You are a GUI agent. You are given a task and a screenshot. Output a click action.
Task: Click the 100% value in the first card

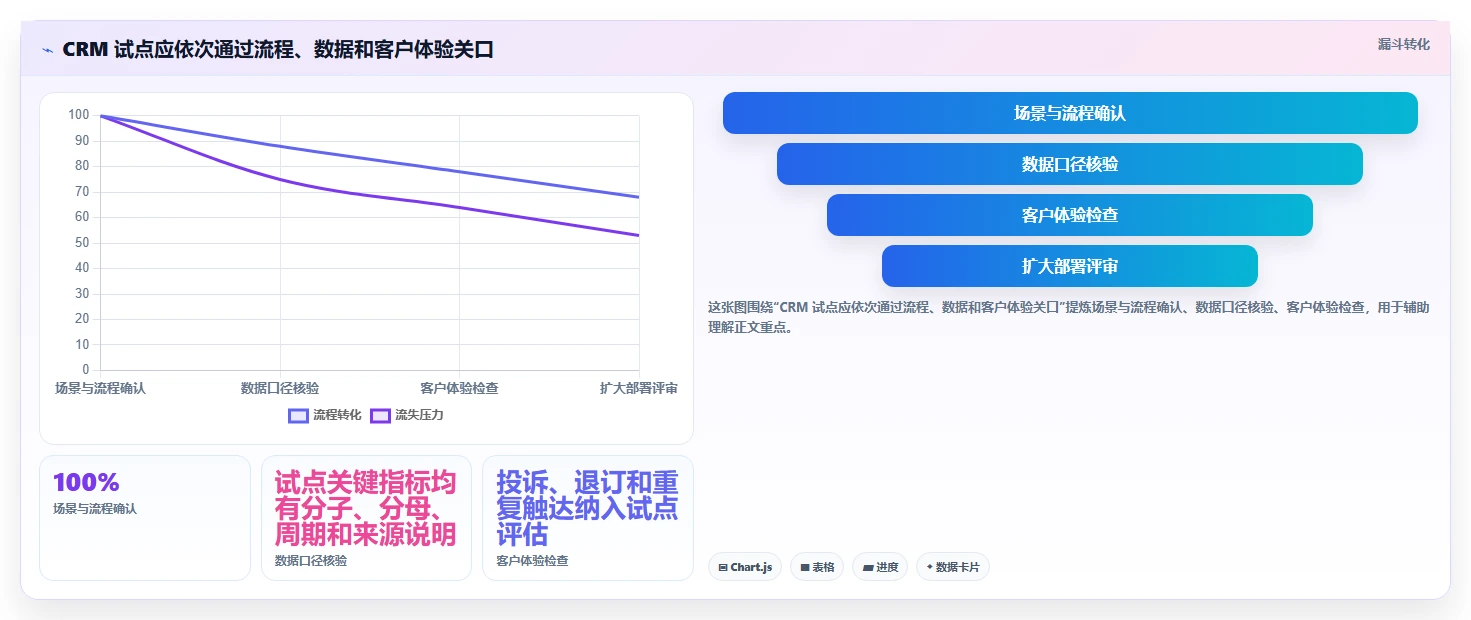(86, 482)
